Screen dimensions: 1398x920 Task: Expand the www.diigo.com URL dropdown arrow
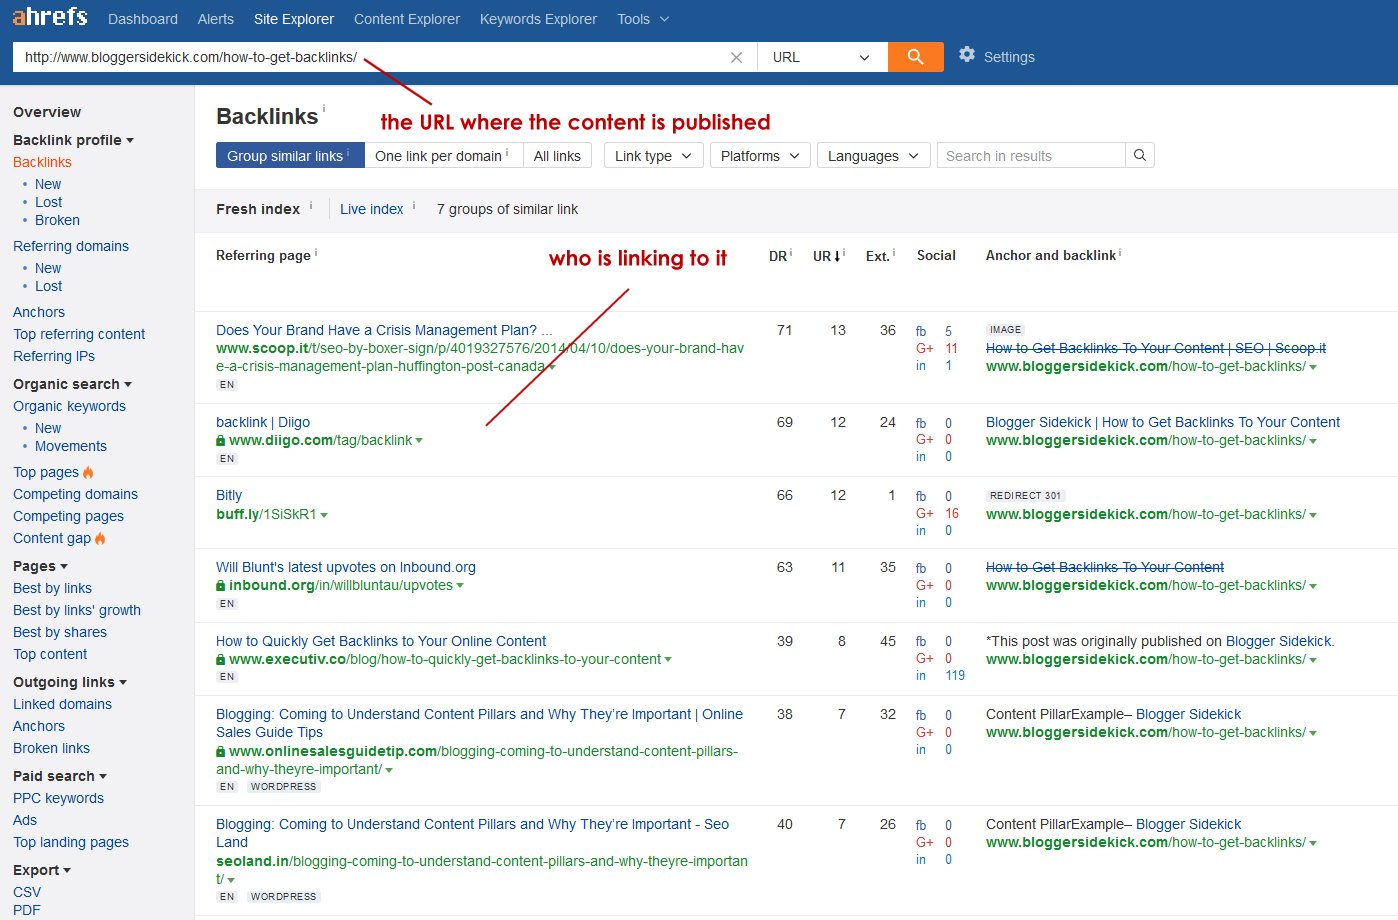(x=419, y=441)
